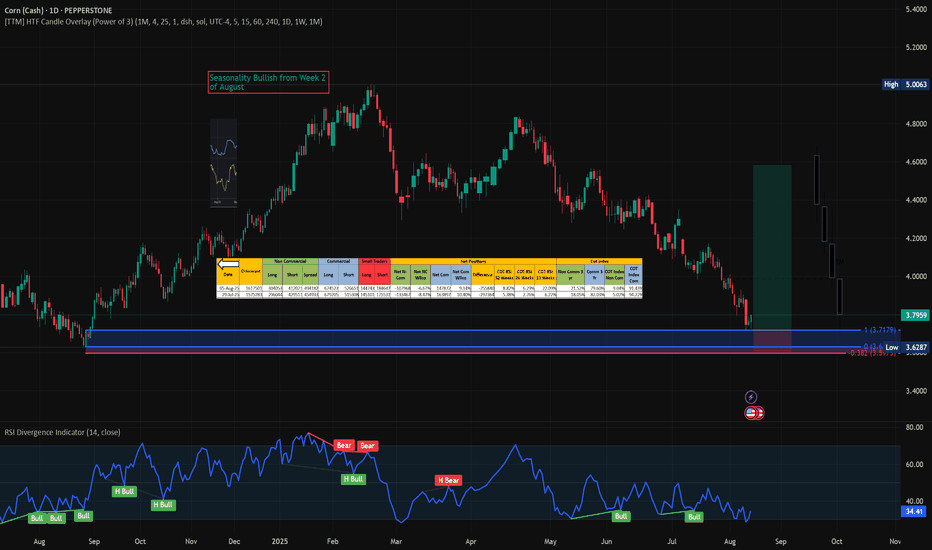Image resolution: width=932 pixels, height=550 pixels.
Task: Click the purple lightning bolt event icon
Action: [x=751, y=397]
